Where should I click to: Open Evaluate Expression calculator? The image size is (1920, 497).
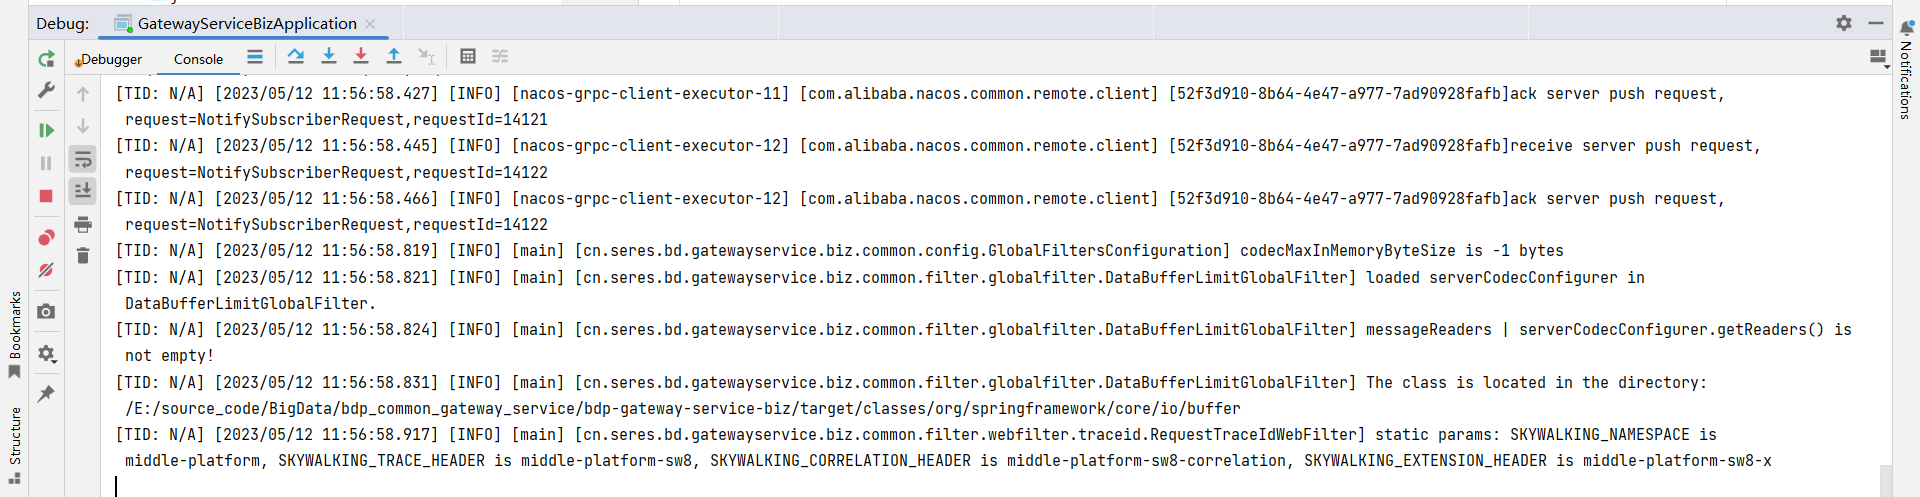(x=467, y=56)
